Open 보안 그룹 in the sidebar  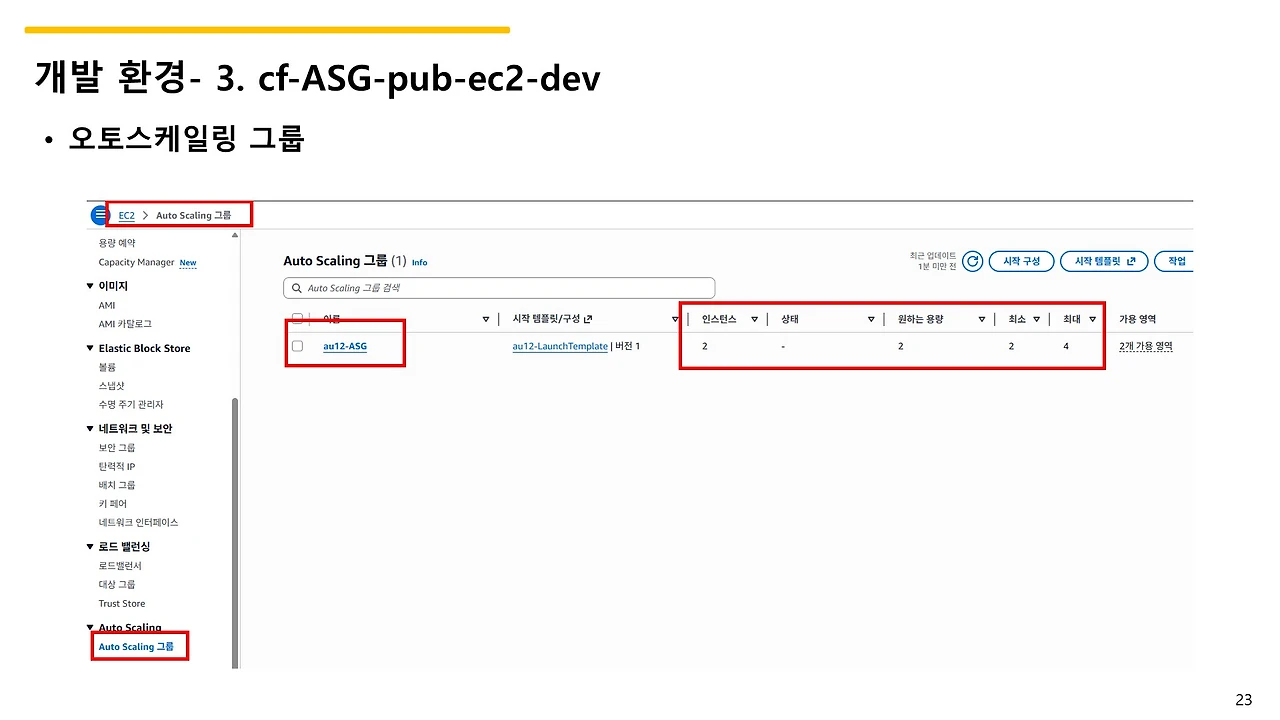point(117,447)
